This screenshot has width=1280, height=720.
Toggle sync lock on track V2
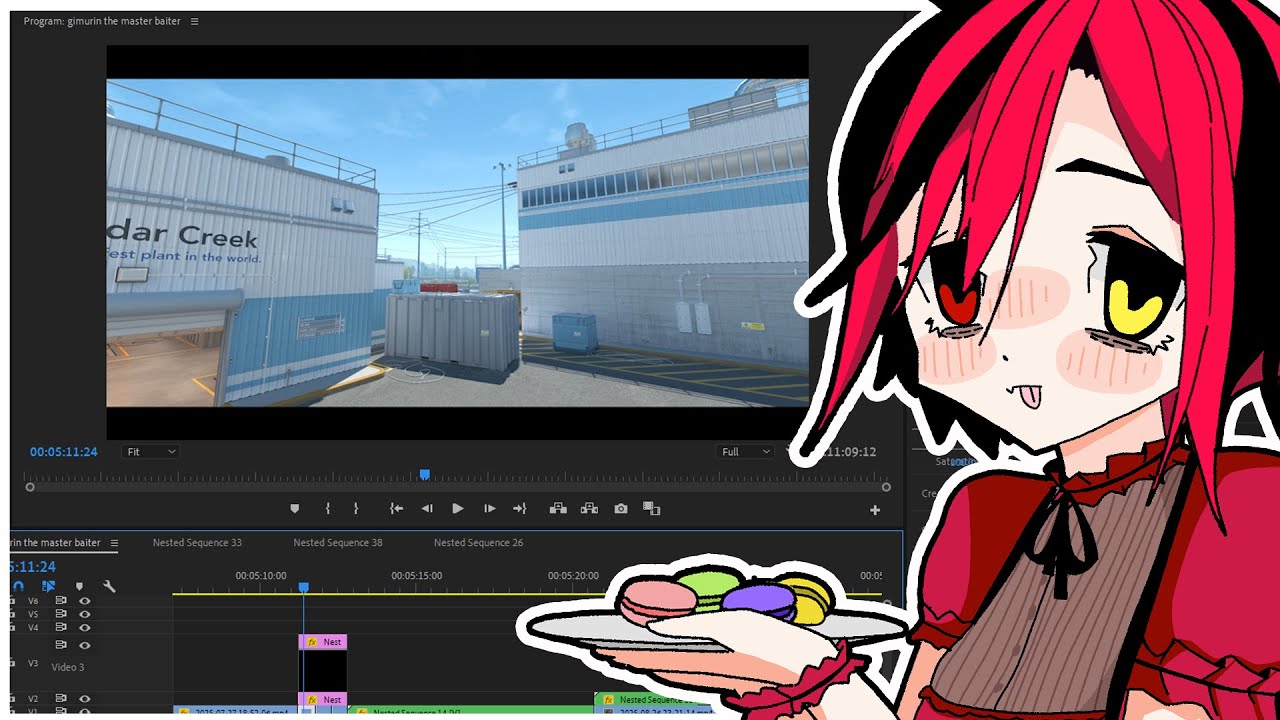61,699
